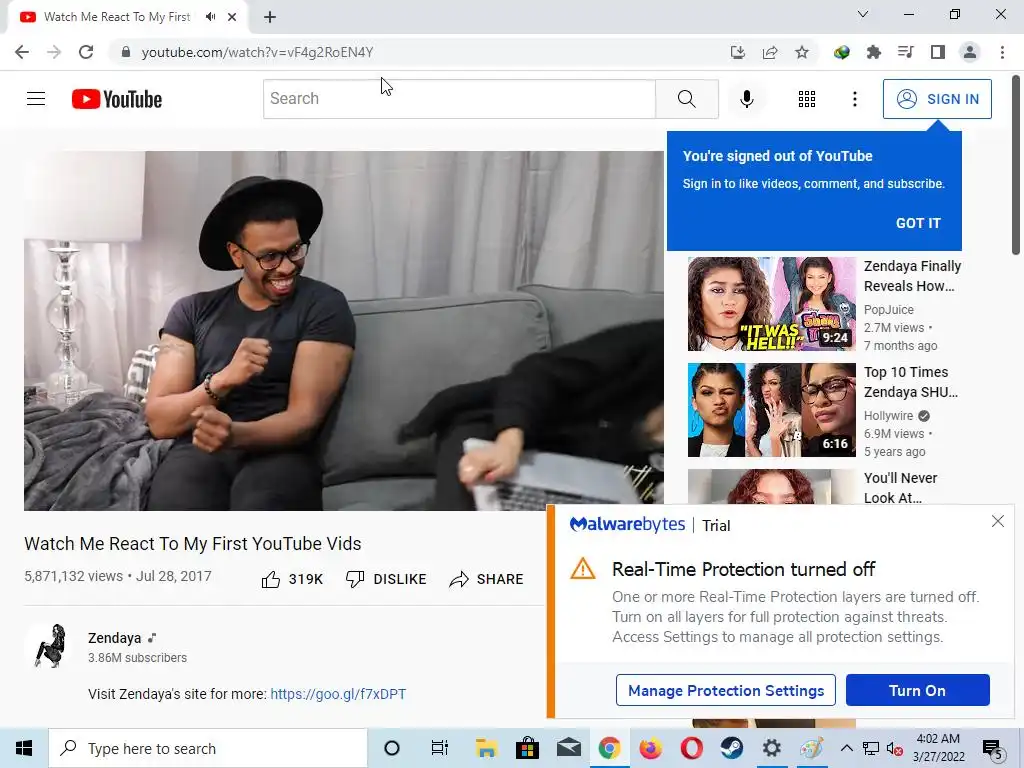Click the SIGN IN button

click(x=937, y=99)
